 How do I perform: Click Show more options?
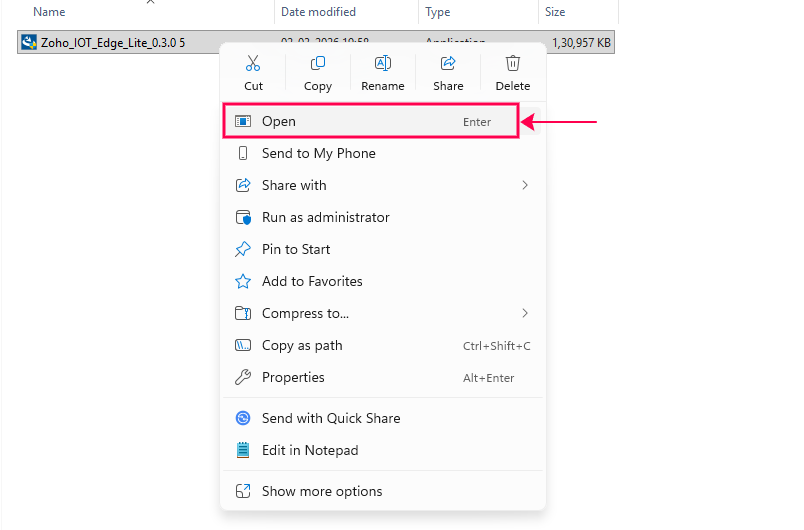383,491
